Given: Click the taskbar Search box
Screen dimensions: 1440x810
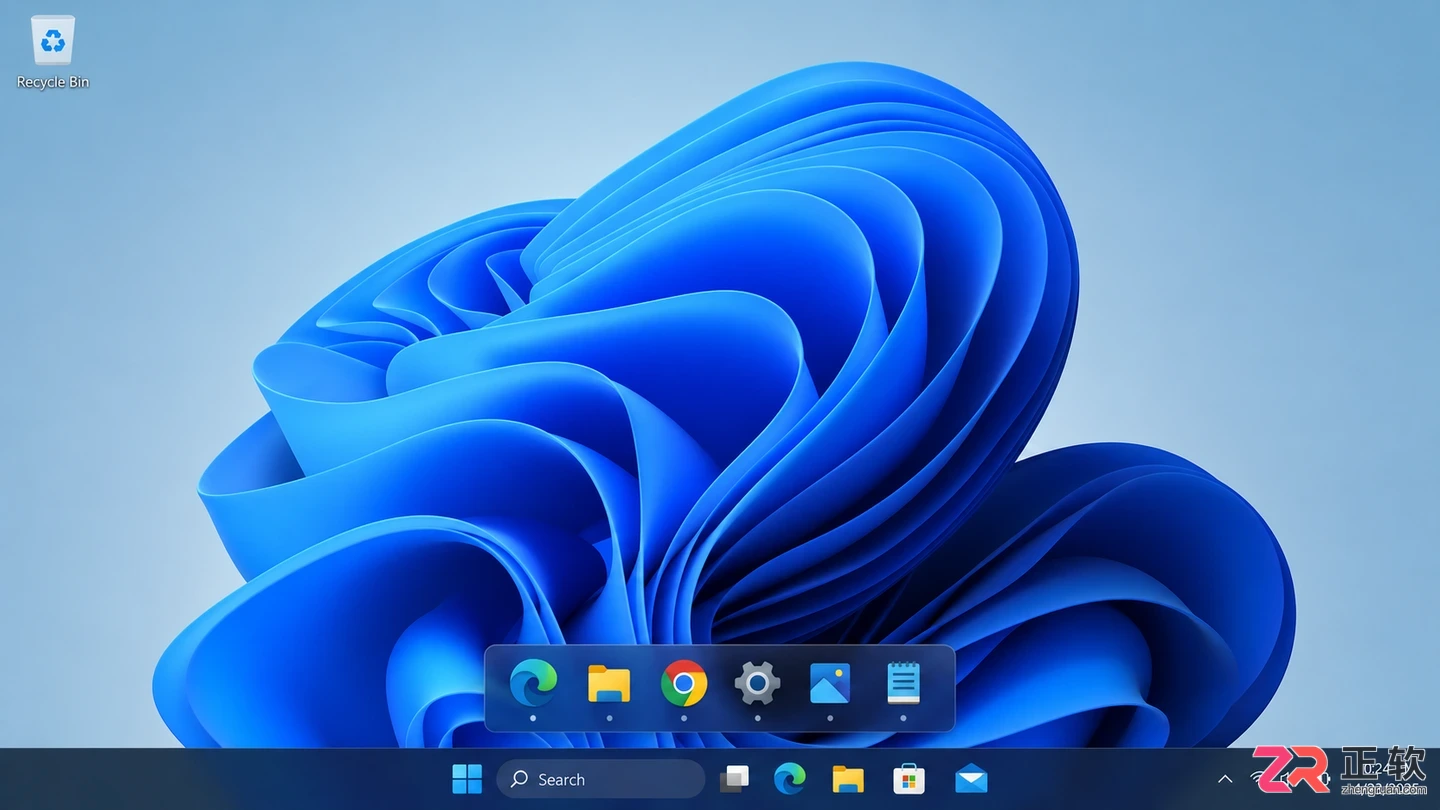Looking at the screenshot, I should pyautogui.click(x=601, y=779).
